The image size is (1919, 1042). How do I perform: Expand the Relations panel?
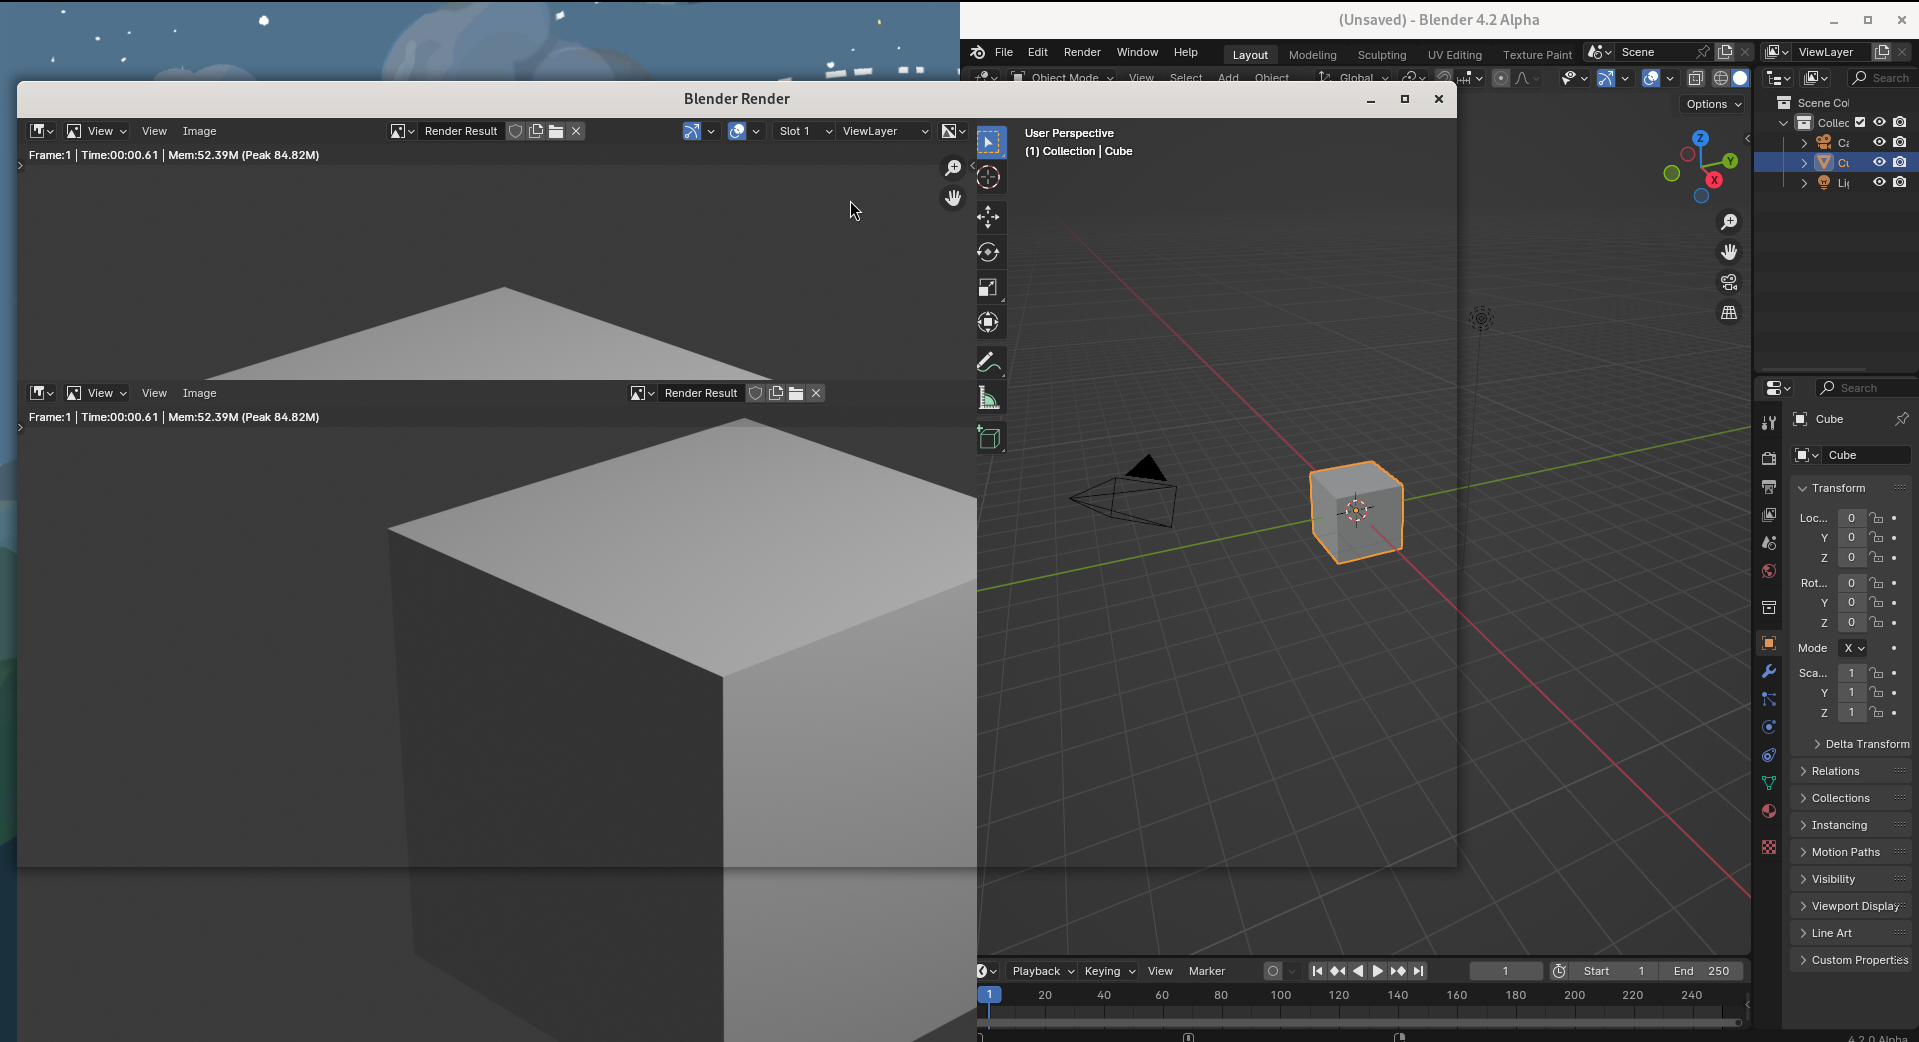pyautogui.click(x=1835, y=771)
